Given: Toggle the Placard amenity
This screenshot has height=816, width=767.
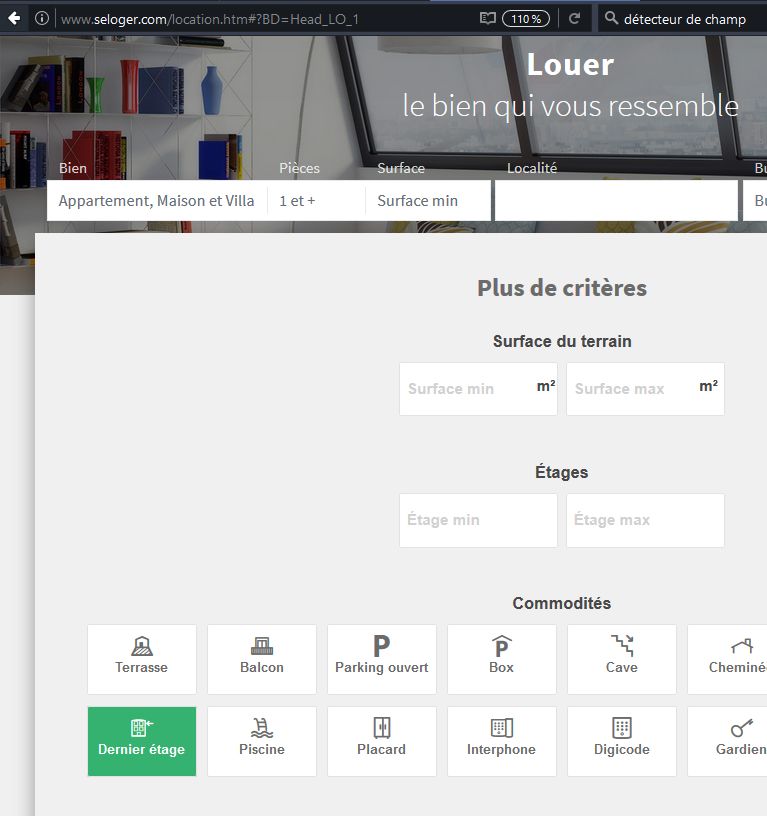Looking at the screenshot, I should tap(382, 741).
